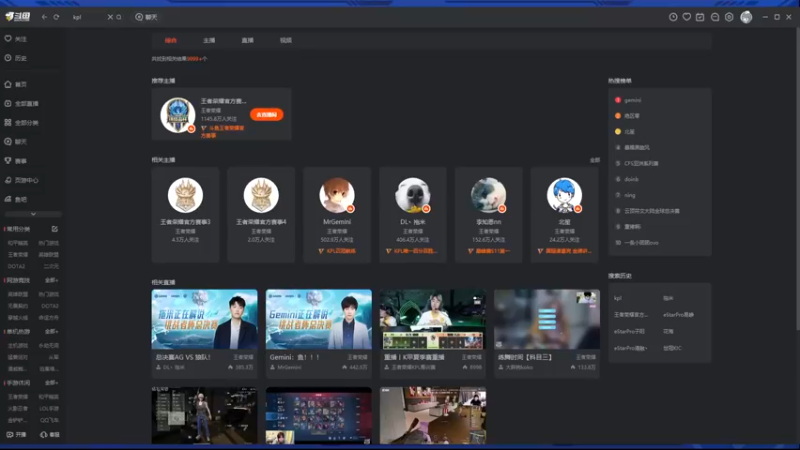The width and height of the screenshot is (800, 450).
Task: Select 二次元 under 常用分类
Action: pyautogui.click(x=51, y=266)
